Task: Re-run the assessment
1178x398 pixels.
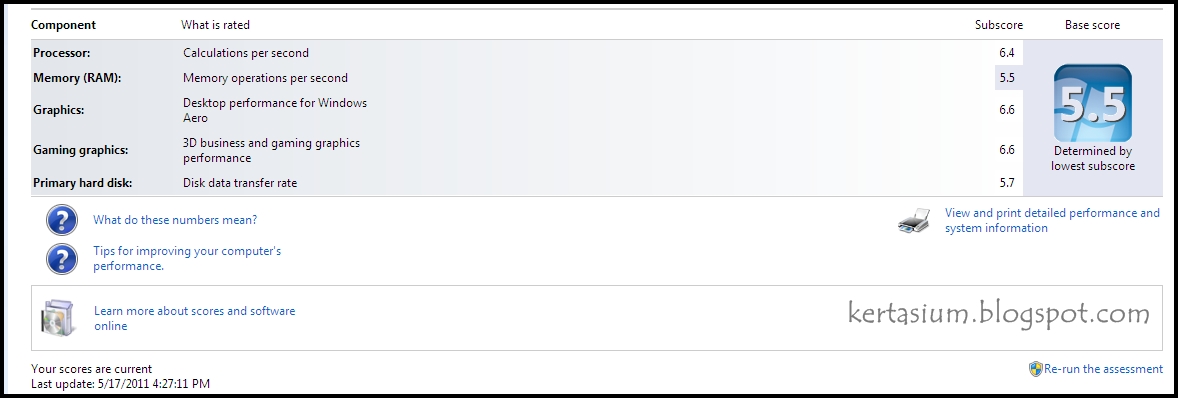Action: (x=1103, y=369)
